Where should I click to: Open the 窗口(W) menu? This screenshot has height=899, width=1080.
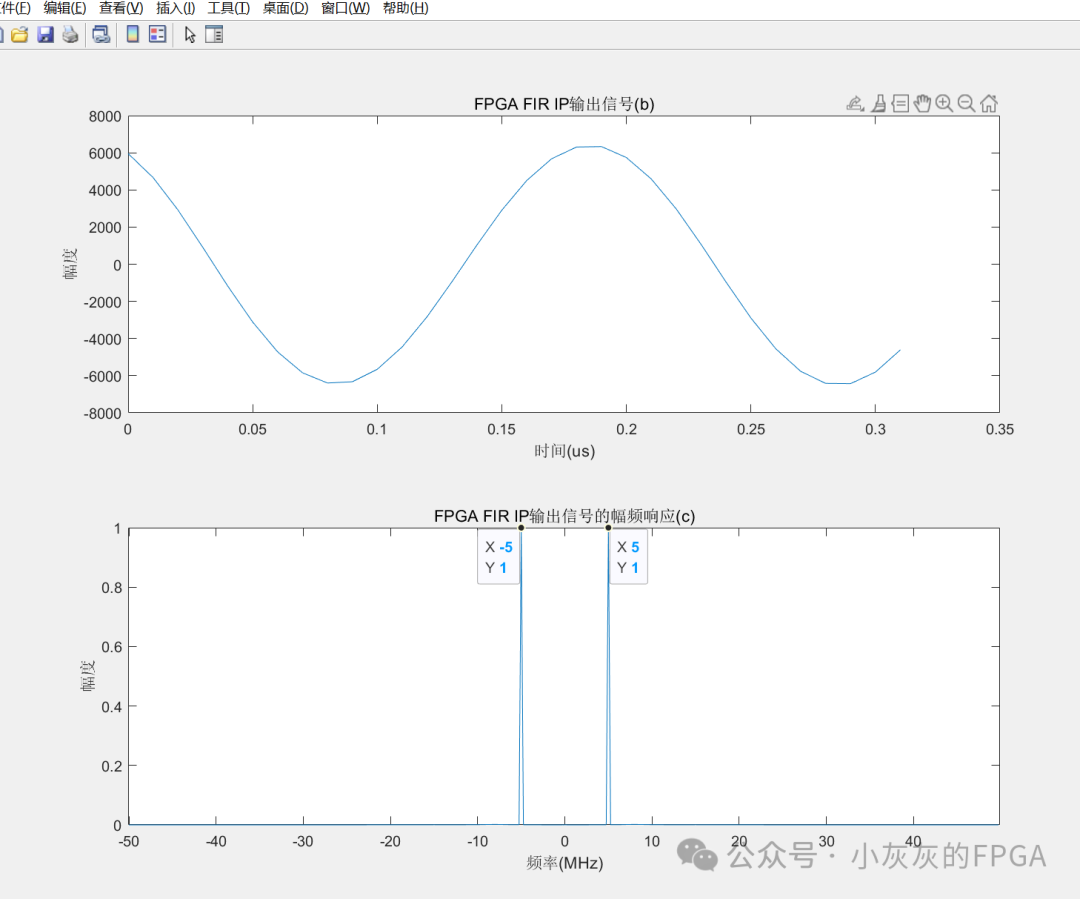pyautogui.click(x=346, y=8)
